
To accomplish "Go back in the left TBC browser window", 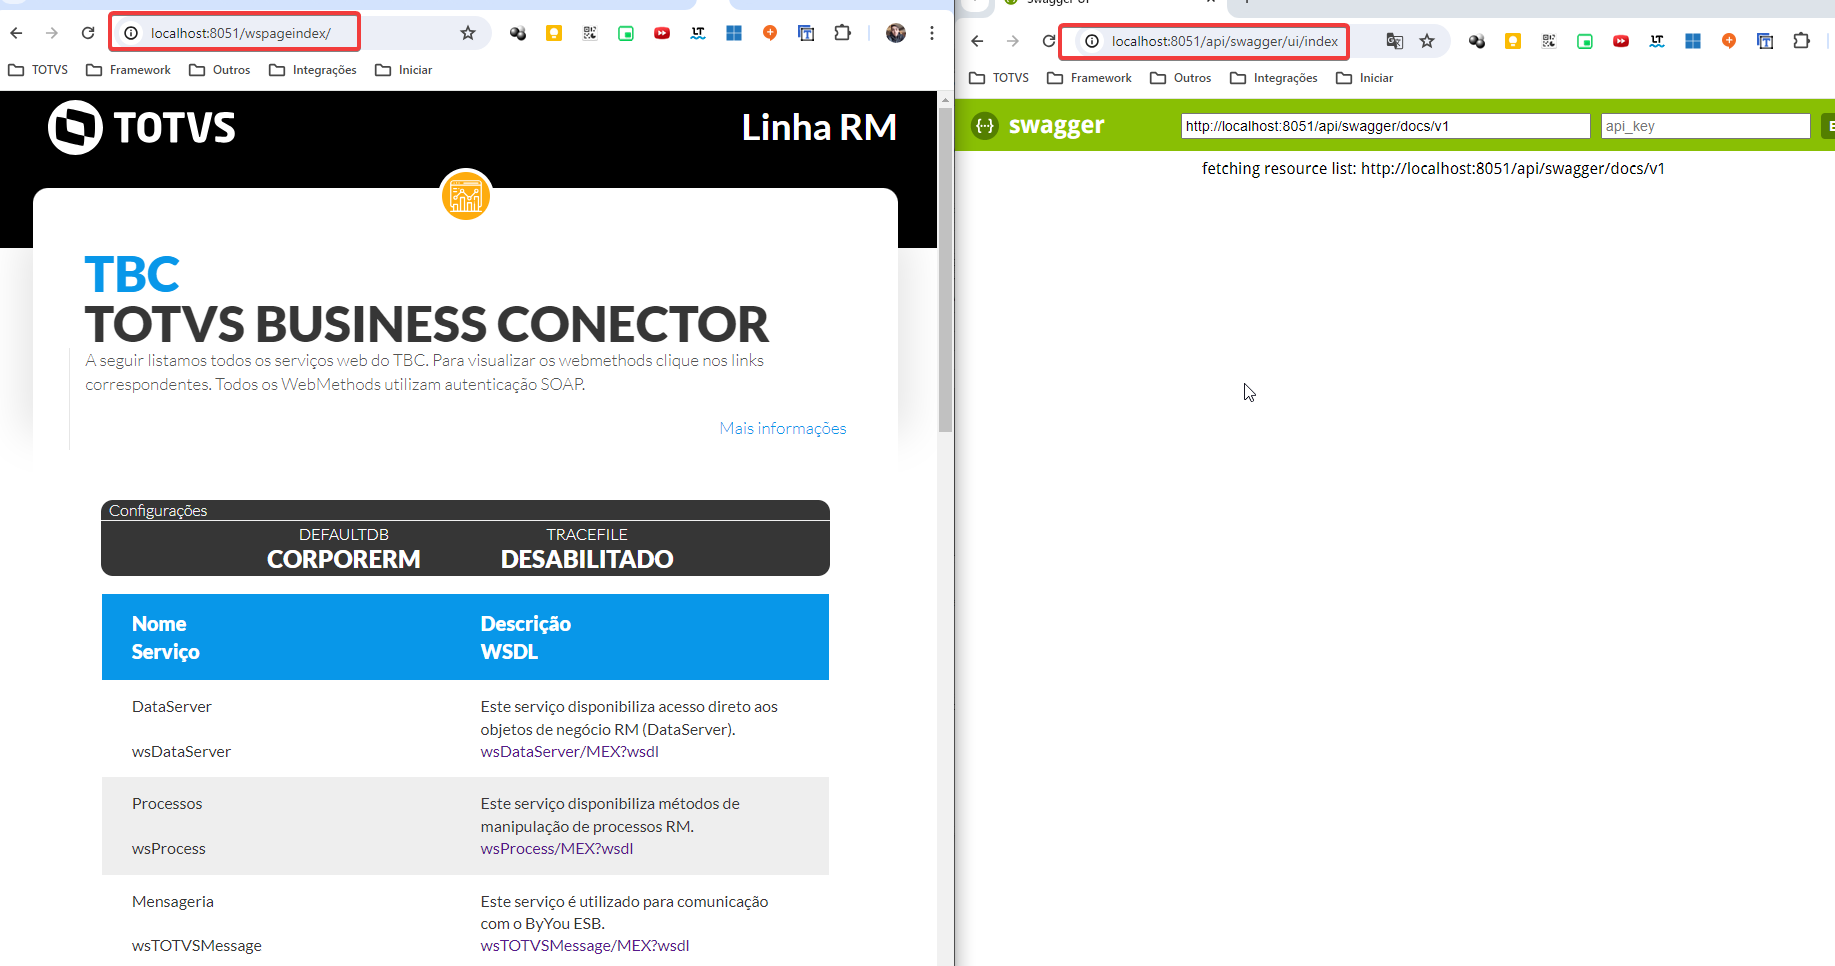I will point(16,33).
